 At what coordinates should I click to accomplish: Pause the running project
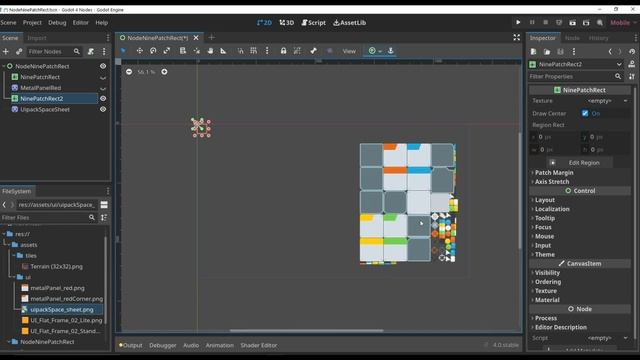tap(532, 22)
